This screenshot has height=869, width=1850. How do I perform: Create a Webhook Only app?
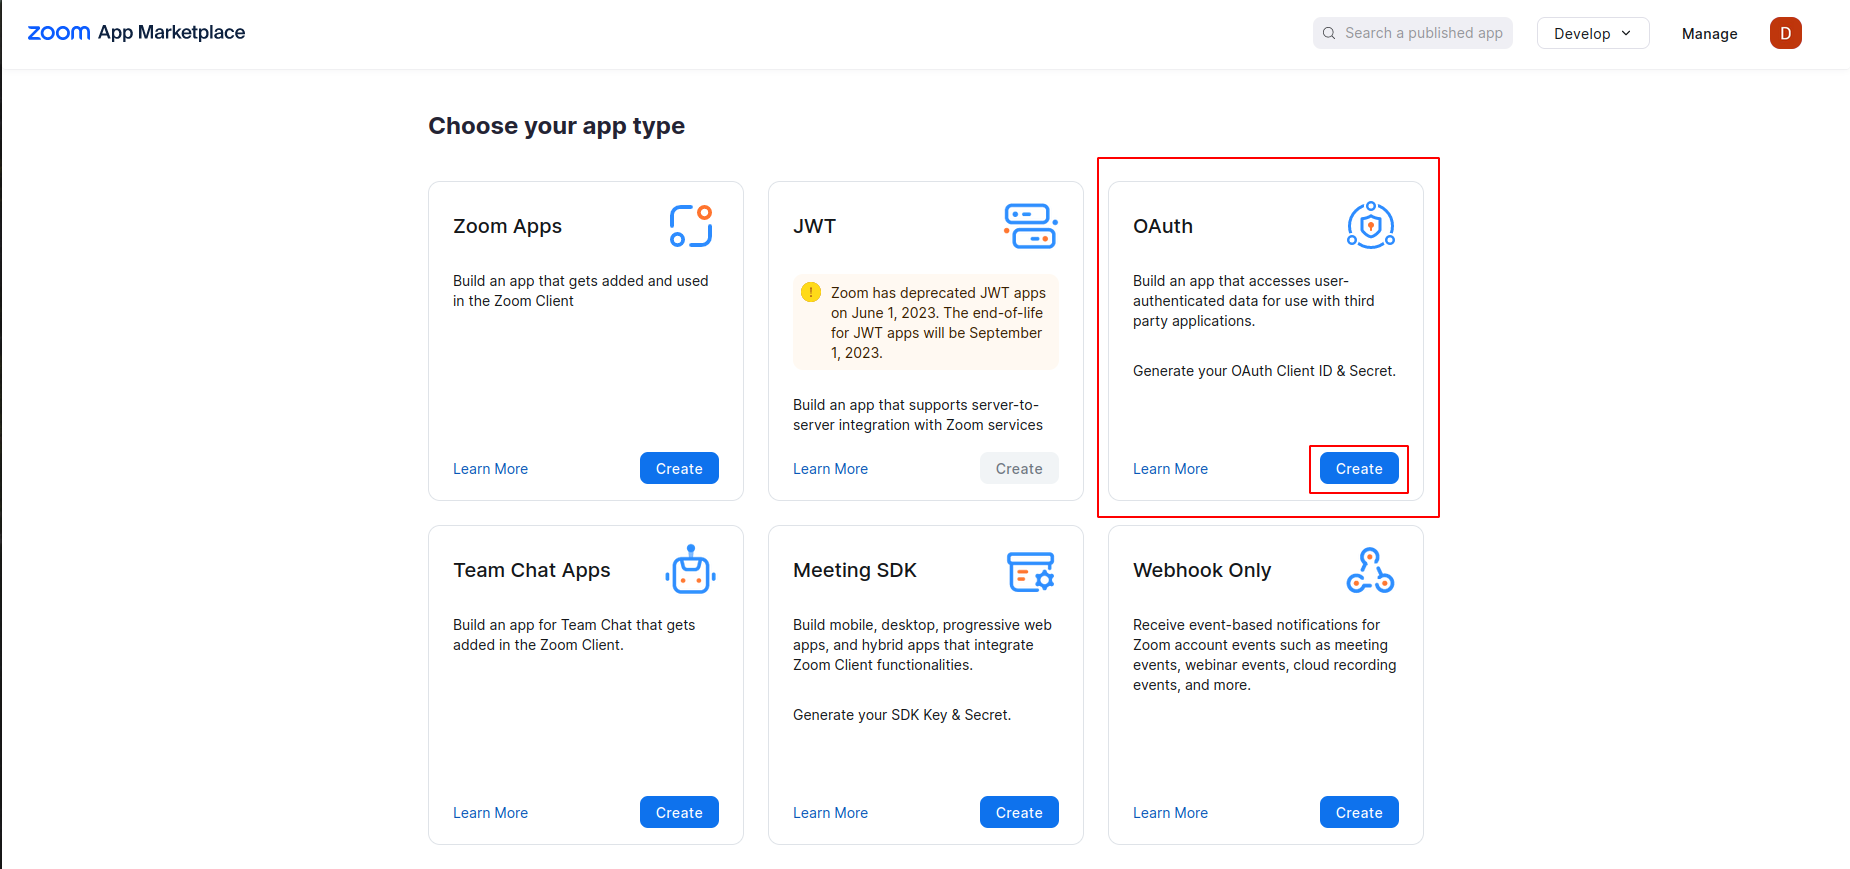(1359, 813)
